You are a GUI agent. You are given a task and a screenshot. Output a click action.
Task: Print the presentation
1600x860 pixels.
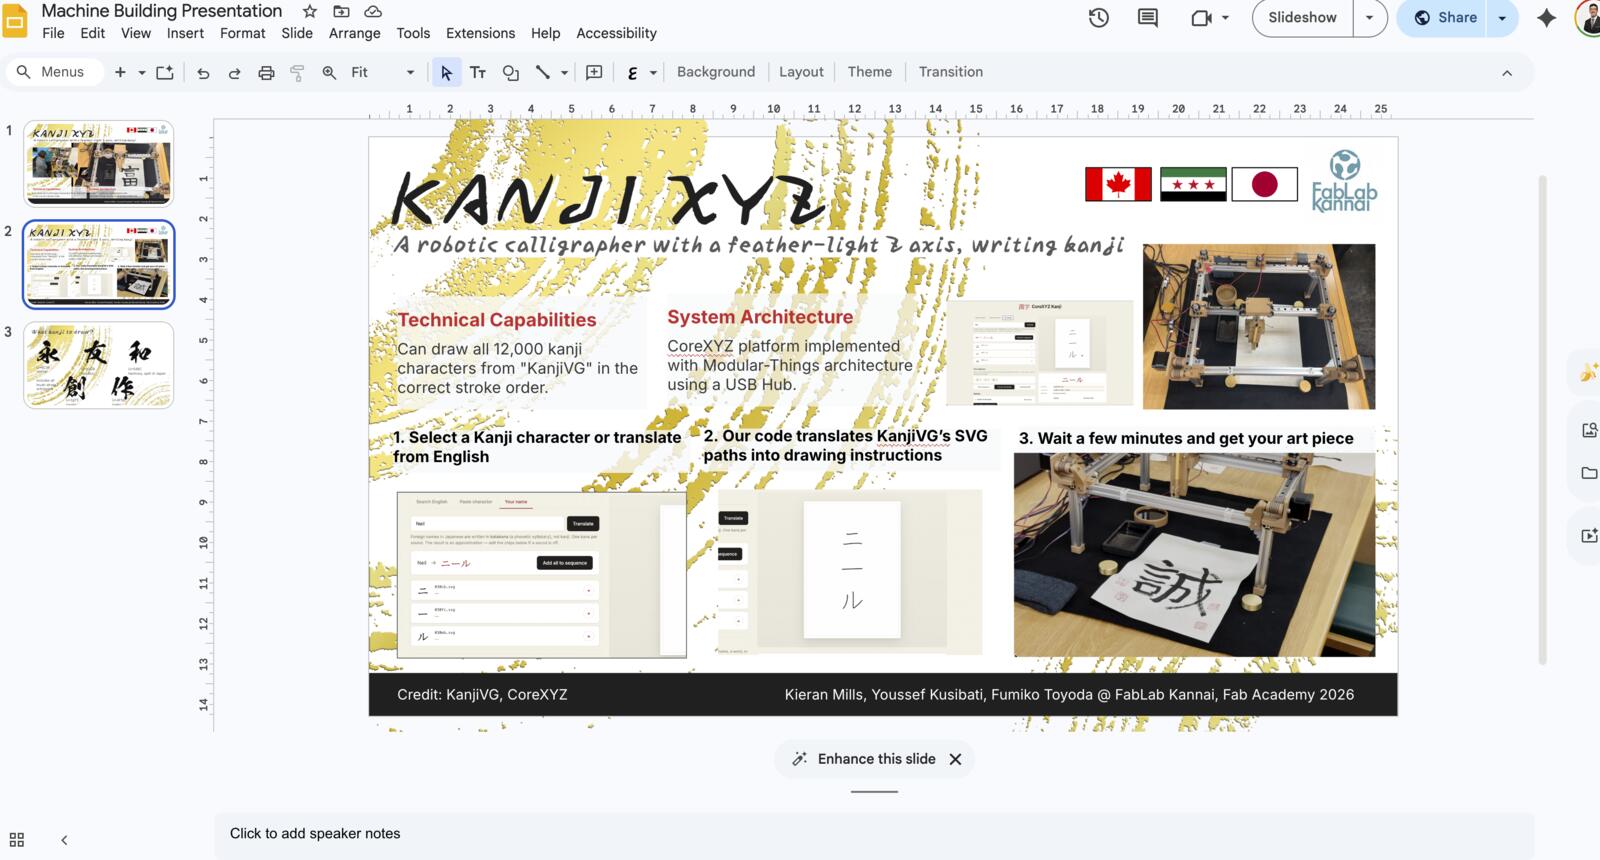[x=266, y=72]
